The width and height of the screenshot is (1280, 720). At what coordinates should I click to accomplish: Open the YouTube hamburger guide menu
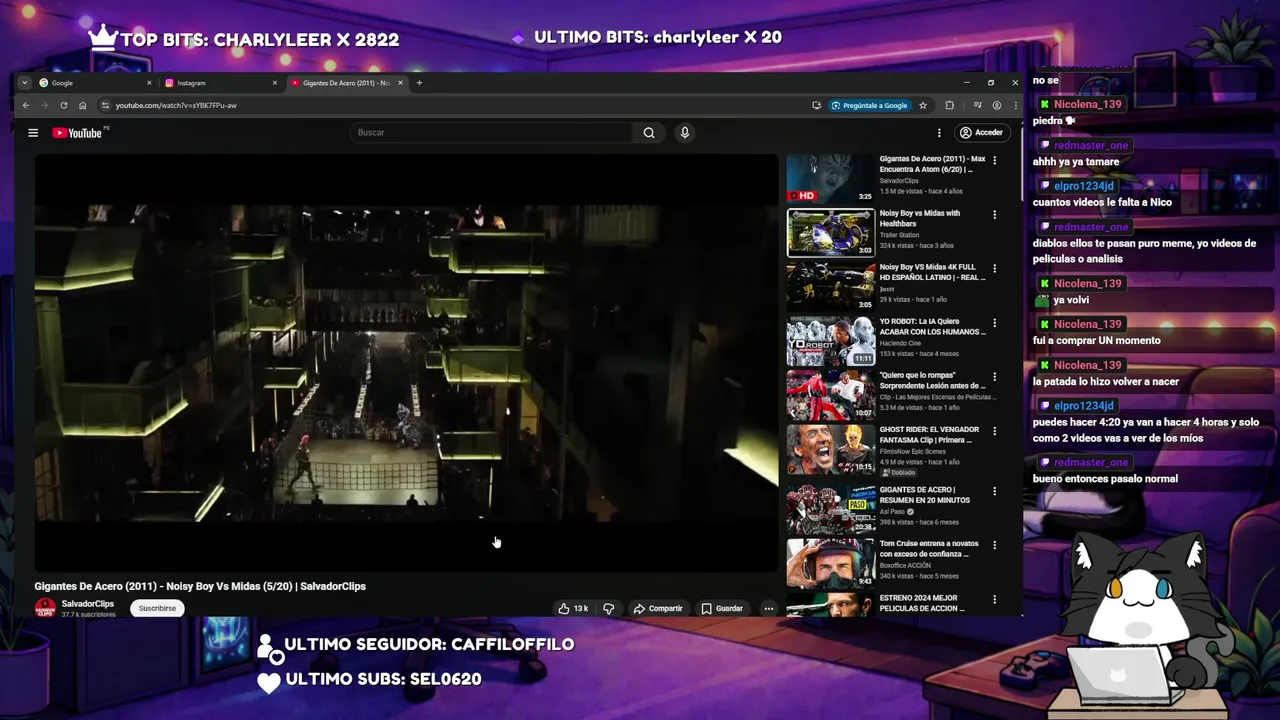click(33, 133)
